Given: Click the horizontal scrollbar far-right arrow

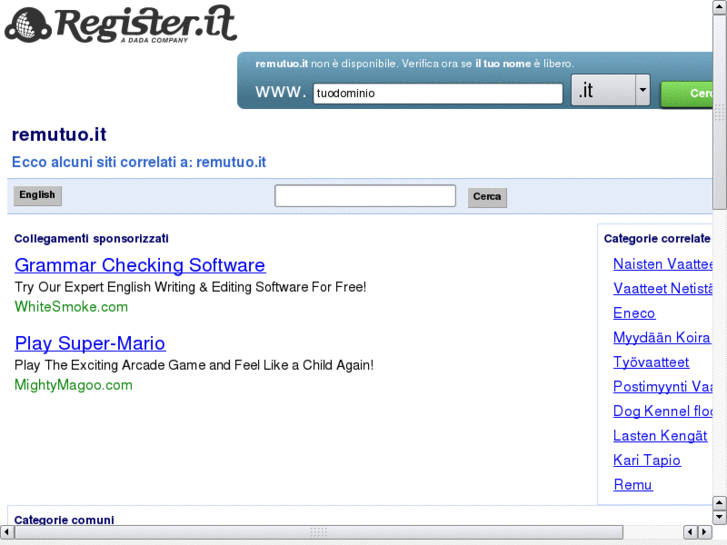Looking at the screenshot, I should (x=705, y=532).
